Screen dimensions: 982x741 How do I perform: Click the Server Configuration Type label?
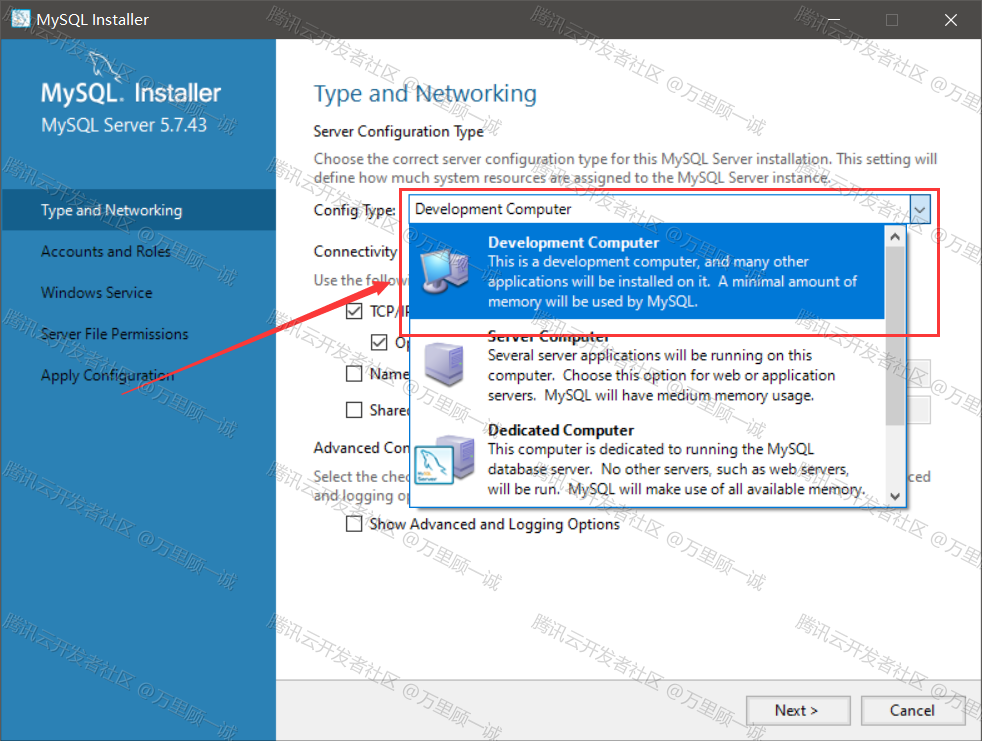click(x=398, y=132)
